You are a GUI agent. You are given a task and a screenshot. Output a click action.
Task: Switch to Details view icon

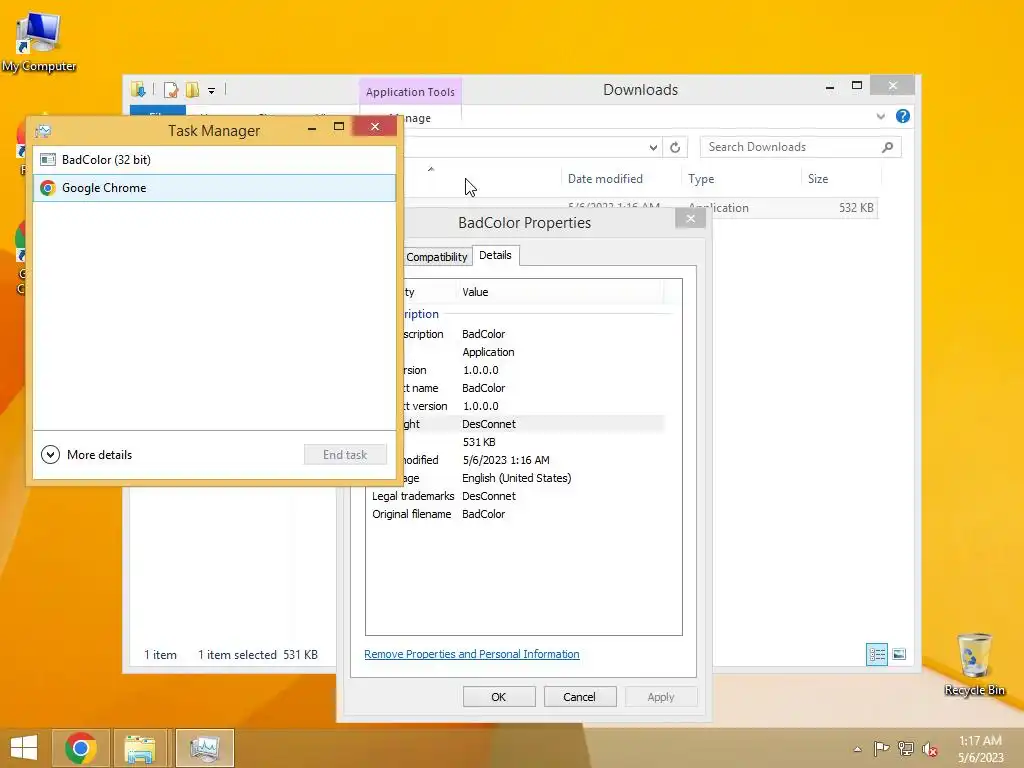(x=876, y=654)
